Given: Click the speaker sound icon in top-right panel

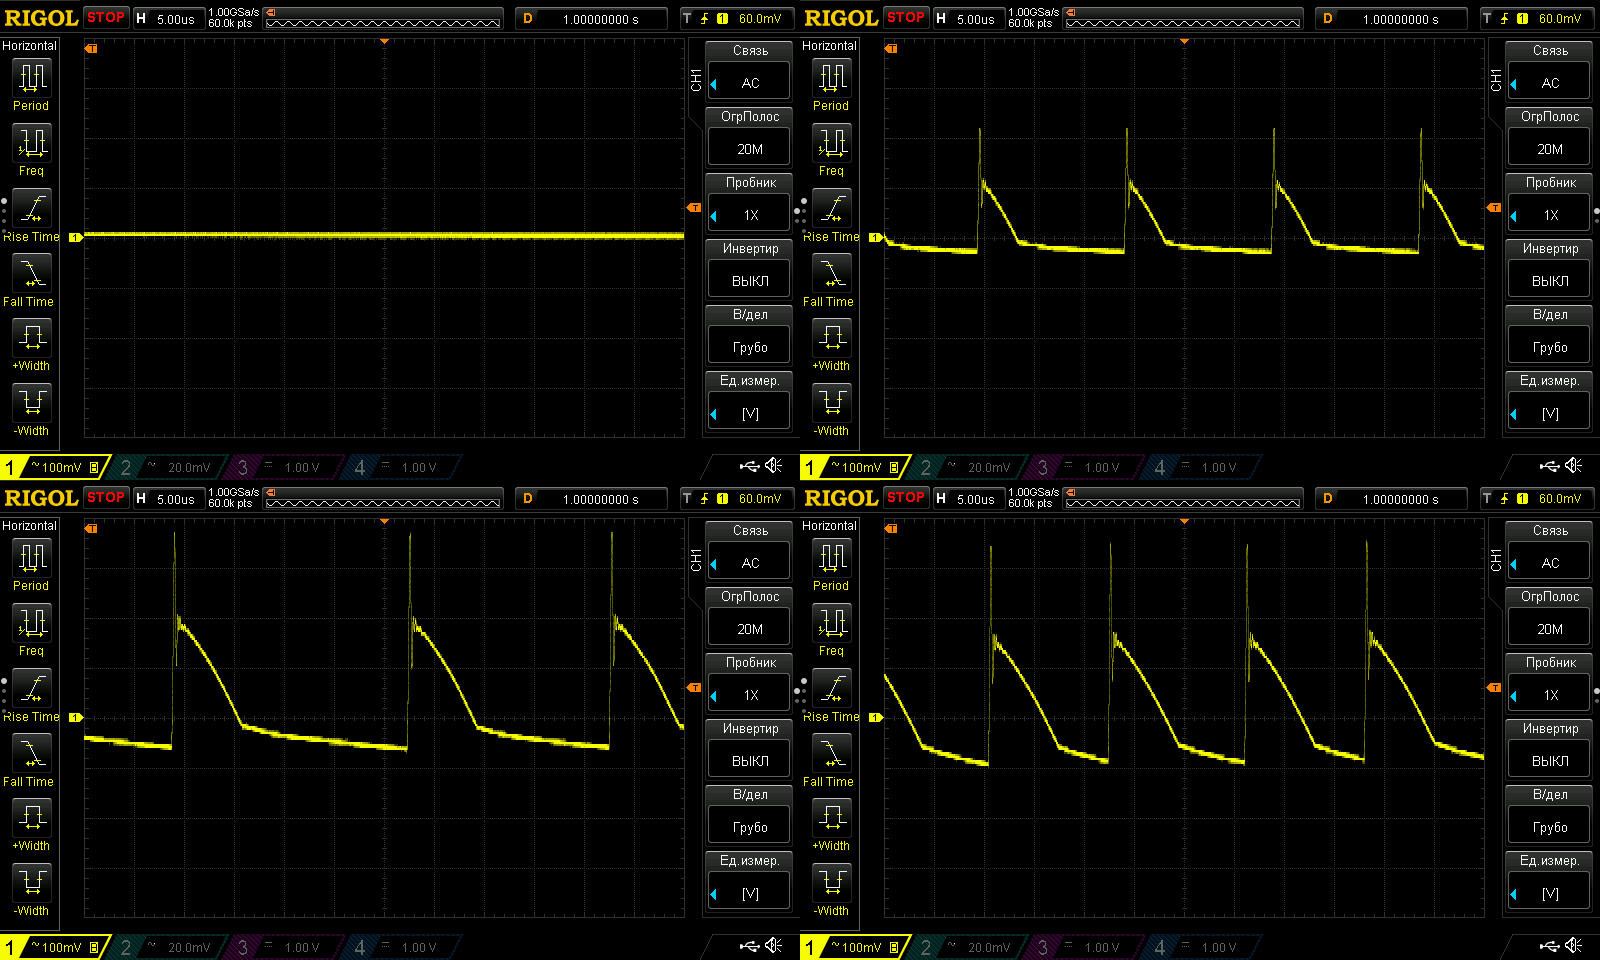Looking at the screenshot, I should [x=1574, y=466].
